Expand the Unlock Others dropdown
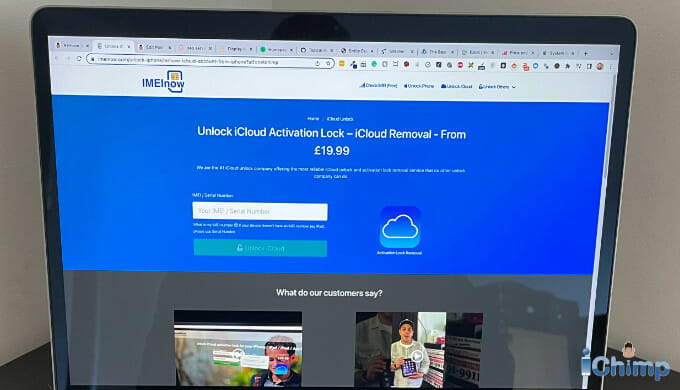680x390 pixels. pyautogui.click(x=497, y=87)
